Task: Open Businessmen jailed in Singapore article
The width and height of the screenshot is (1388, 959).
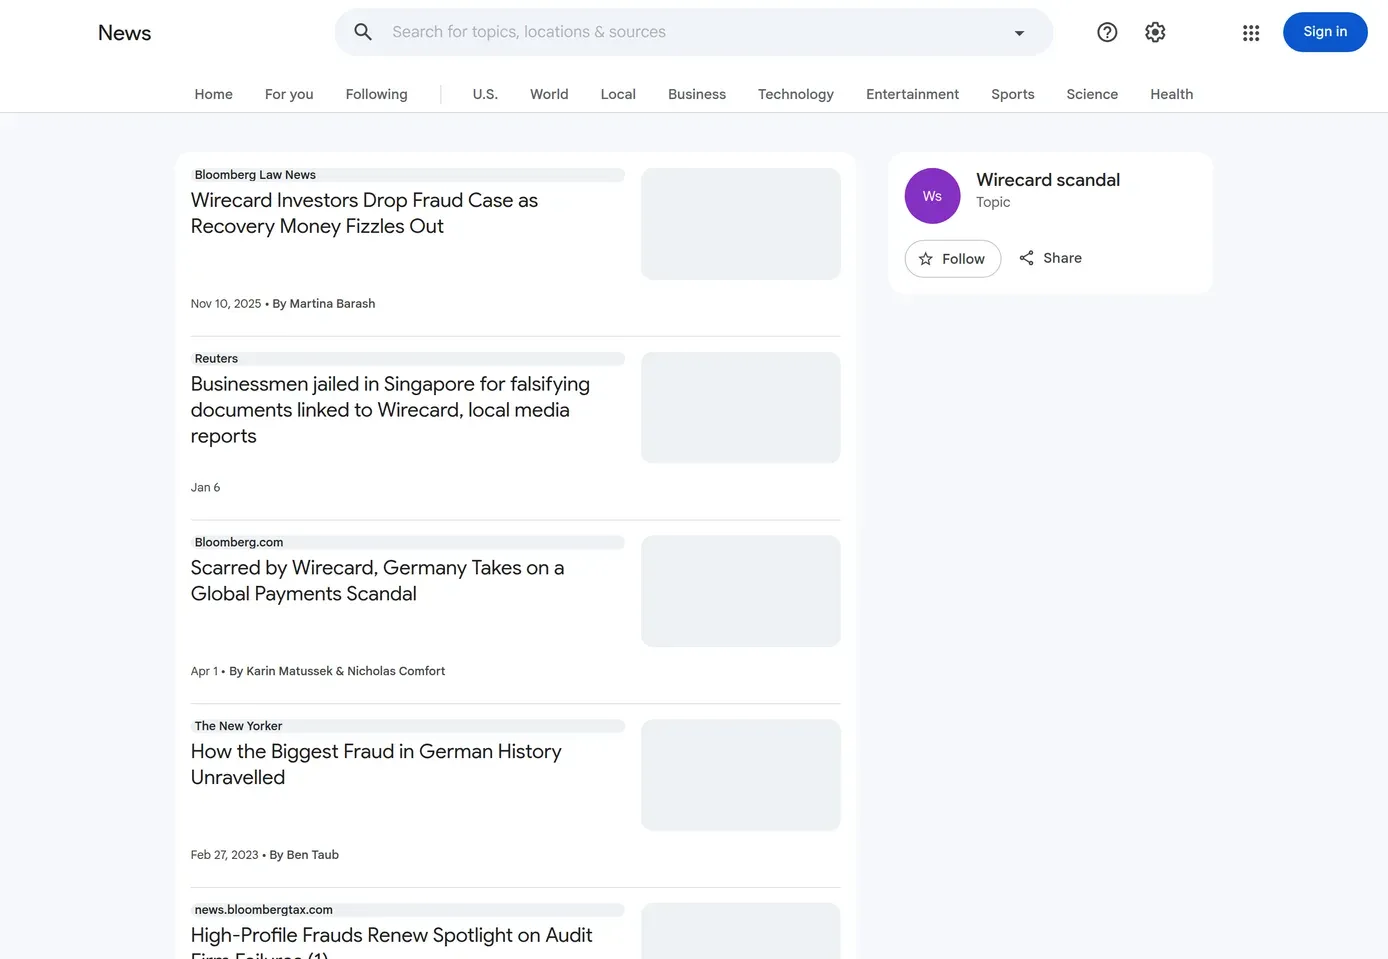Action: [x=390, y=410]
